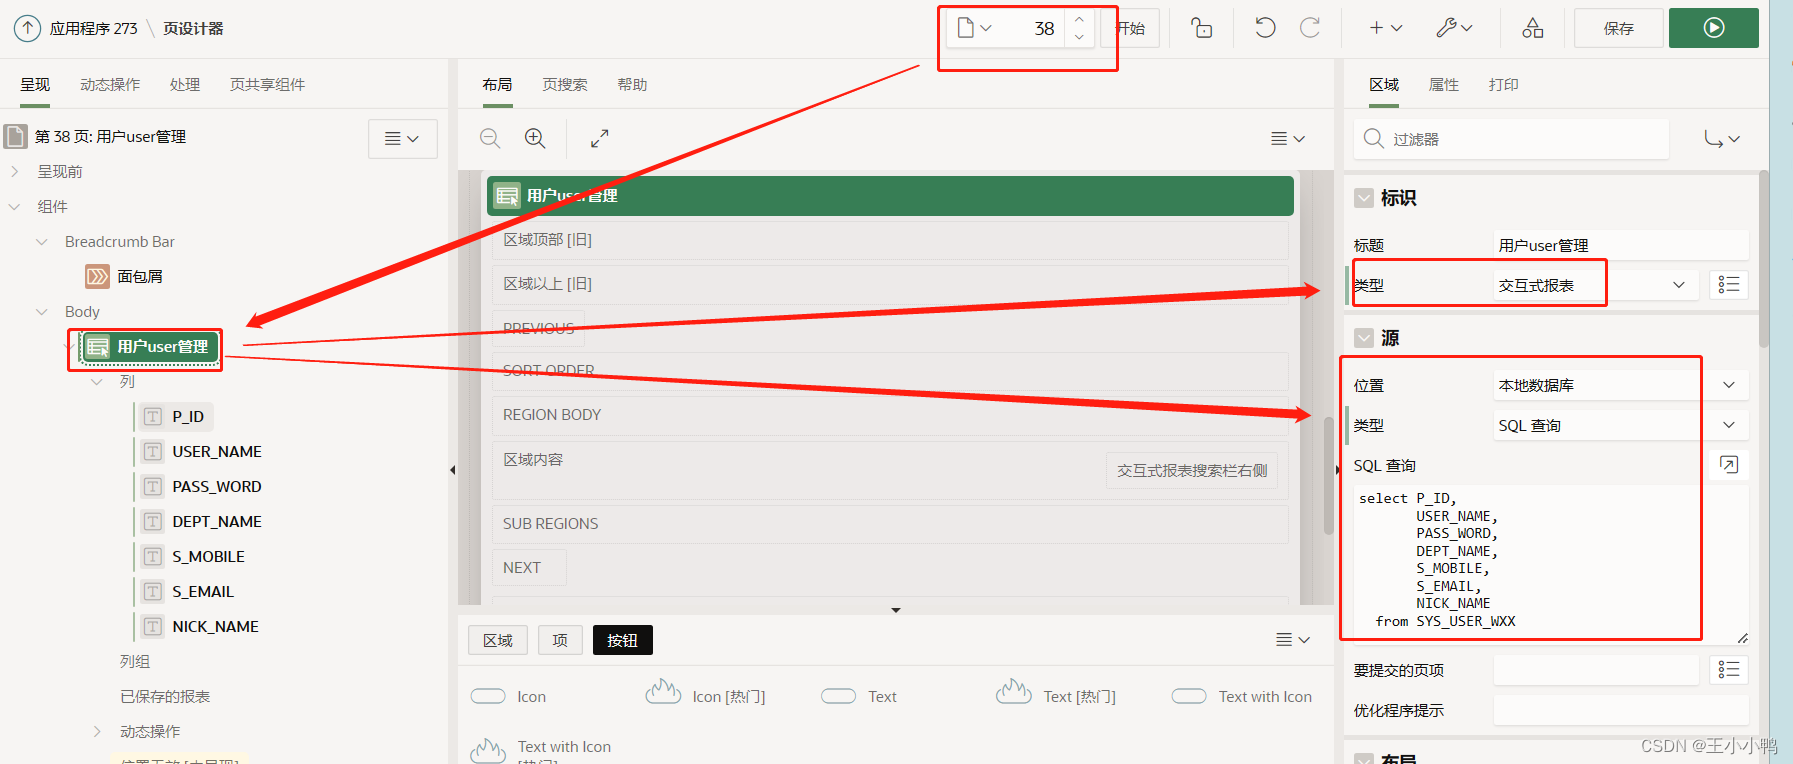Collapse the 标识 section

click(x=1364, y=198)
